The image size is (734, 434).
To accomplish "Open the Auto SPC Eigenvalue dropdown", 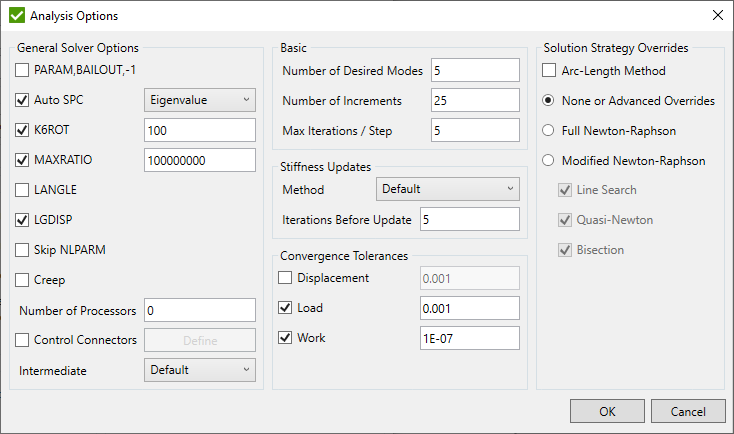I will tap(200, 100).
